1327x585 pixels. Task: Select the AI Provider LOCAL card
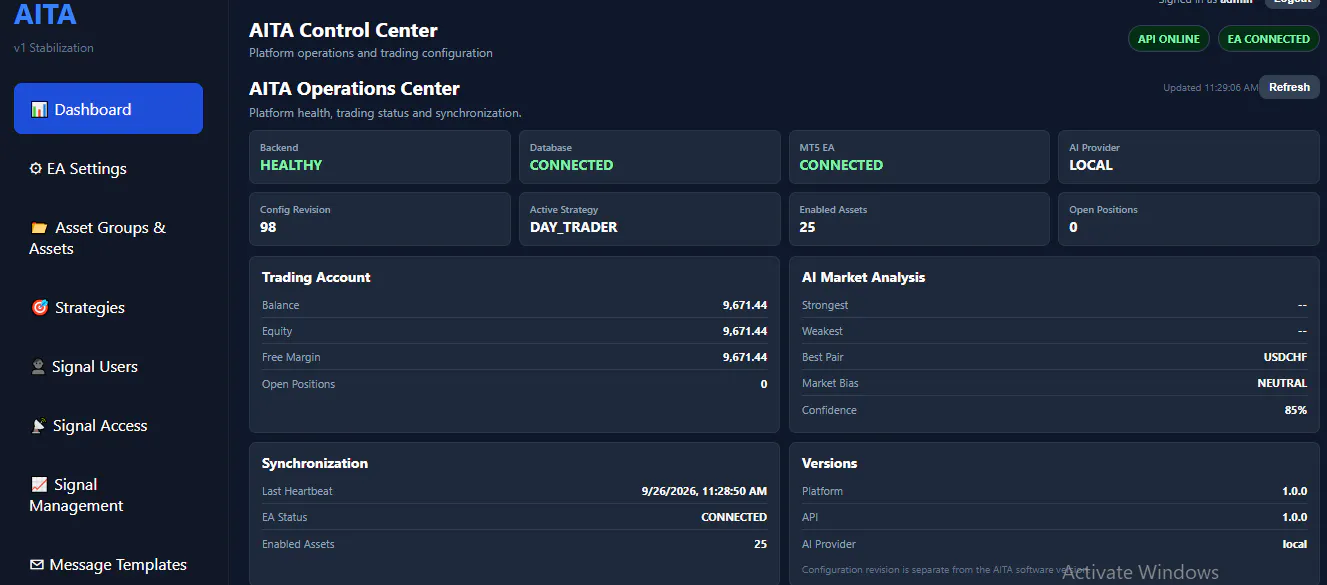pos(1189,157)
